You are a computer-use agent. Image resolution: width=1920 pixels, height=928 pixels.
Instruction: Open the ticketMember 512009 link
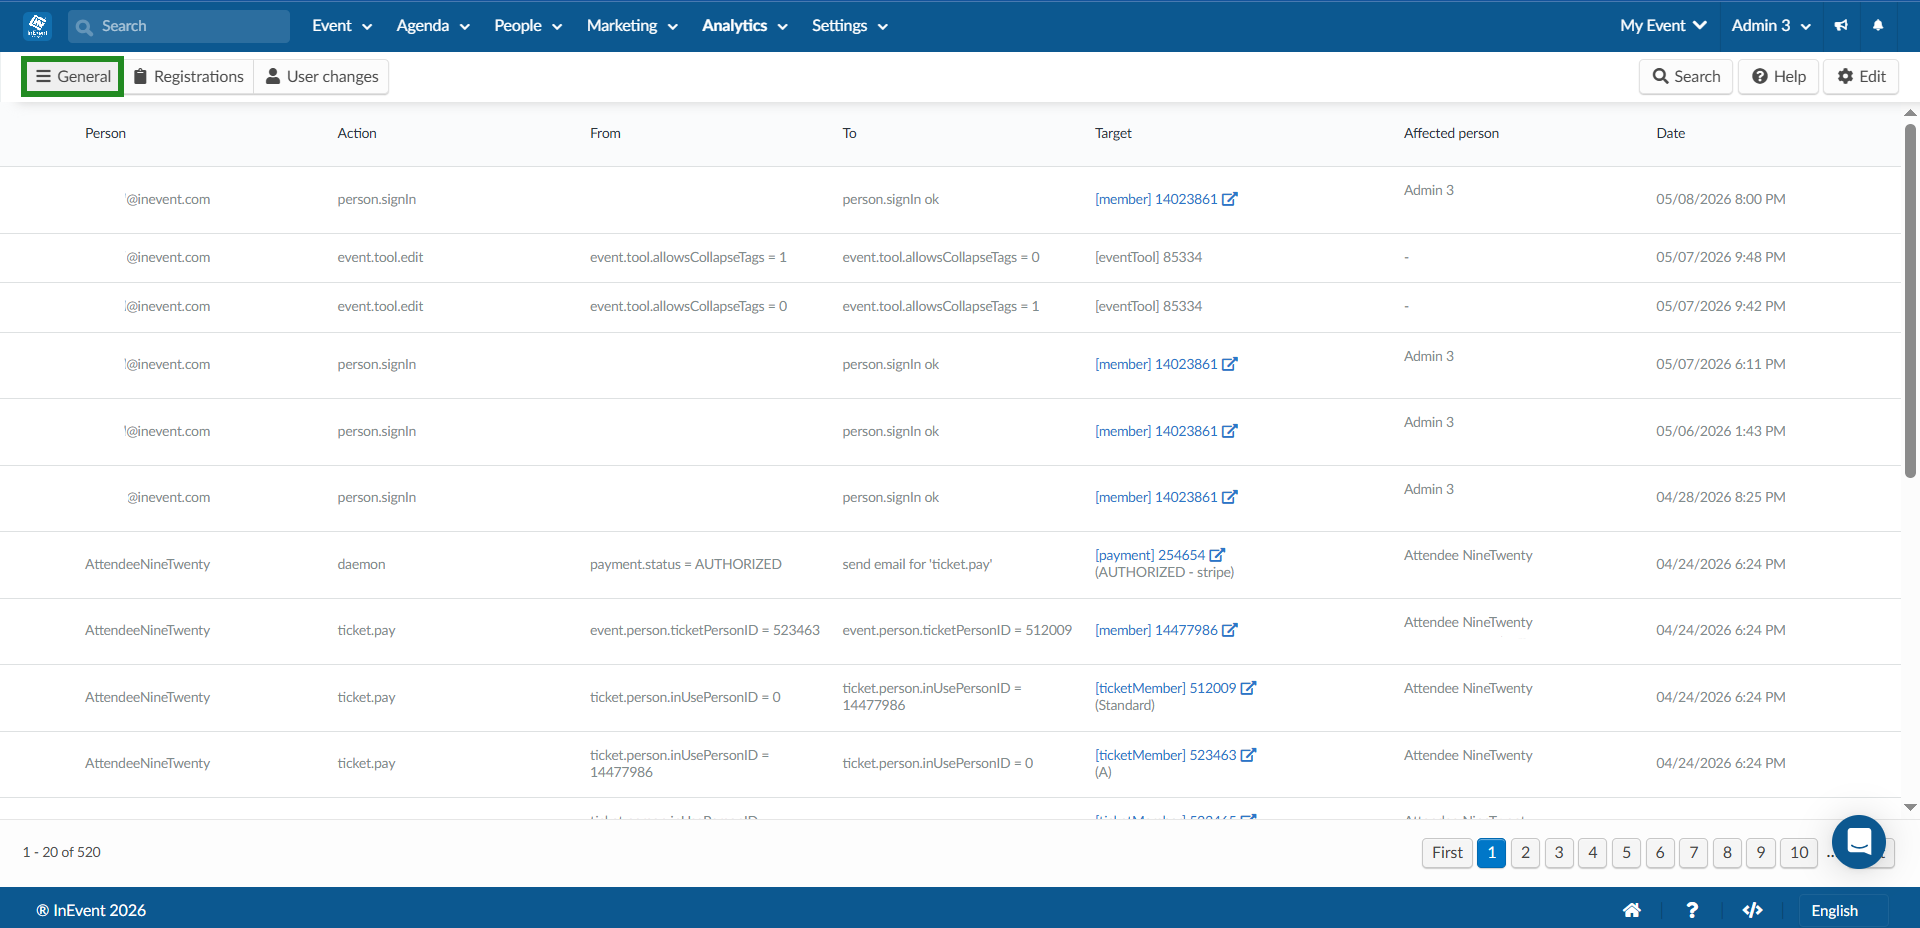pos(1165,688)
